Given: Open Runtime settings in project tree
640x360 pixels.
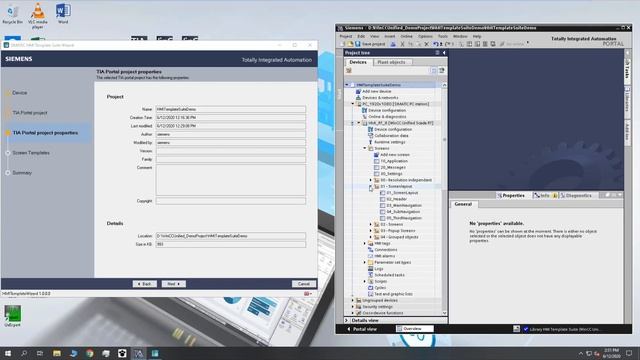Looking at the screenshot, I should pos(389,142).
